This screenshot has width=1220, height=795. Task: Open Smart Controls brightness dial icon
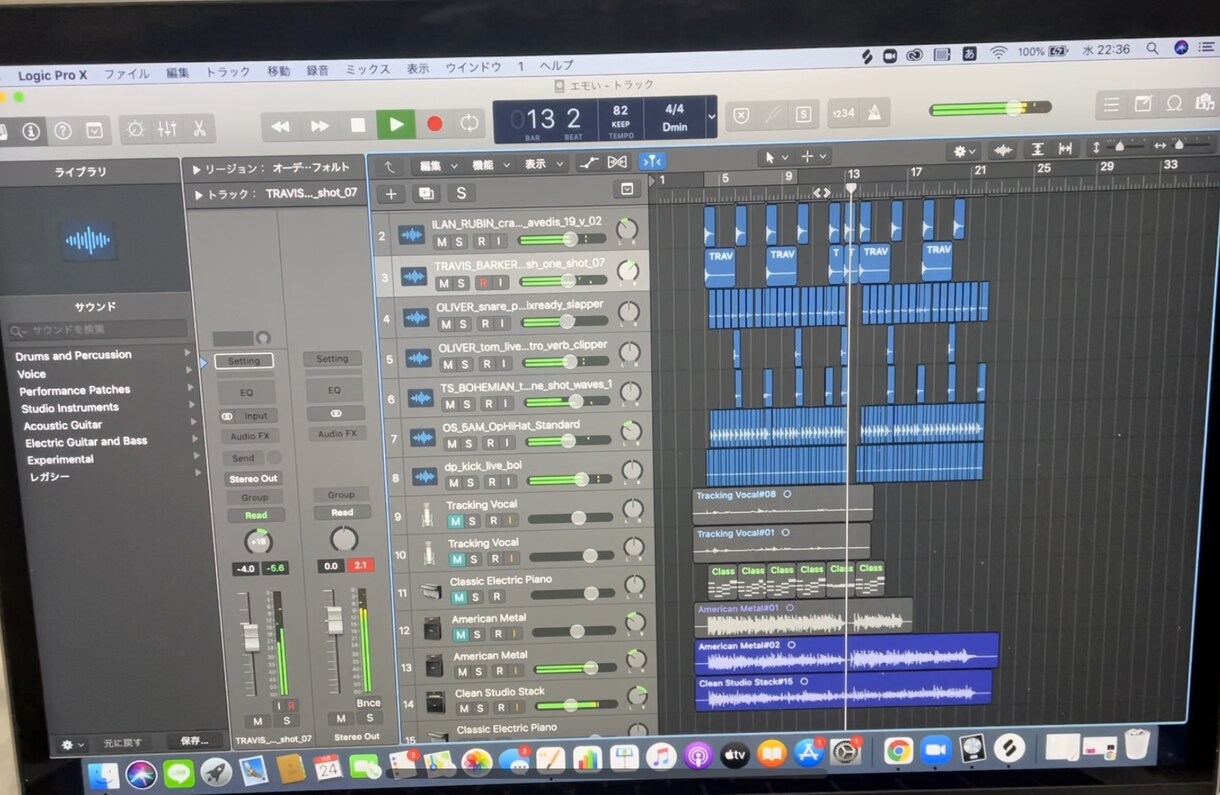coord(135,129)
